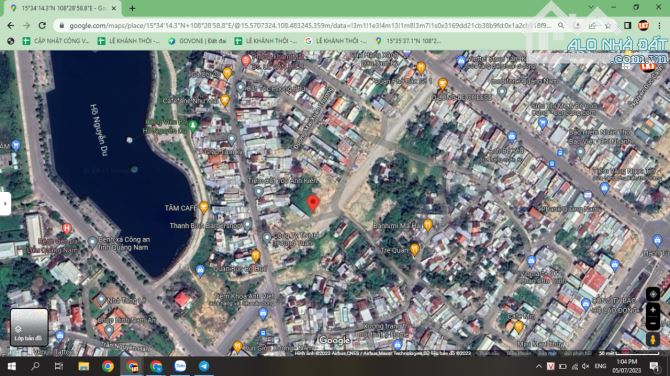Open the GOVONE | Đất đai bookmark
This screenshot has width=670, height=376.
click(197, 41)
